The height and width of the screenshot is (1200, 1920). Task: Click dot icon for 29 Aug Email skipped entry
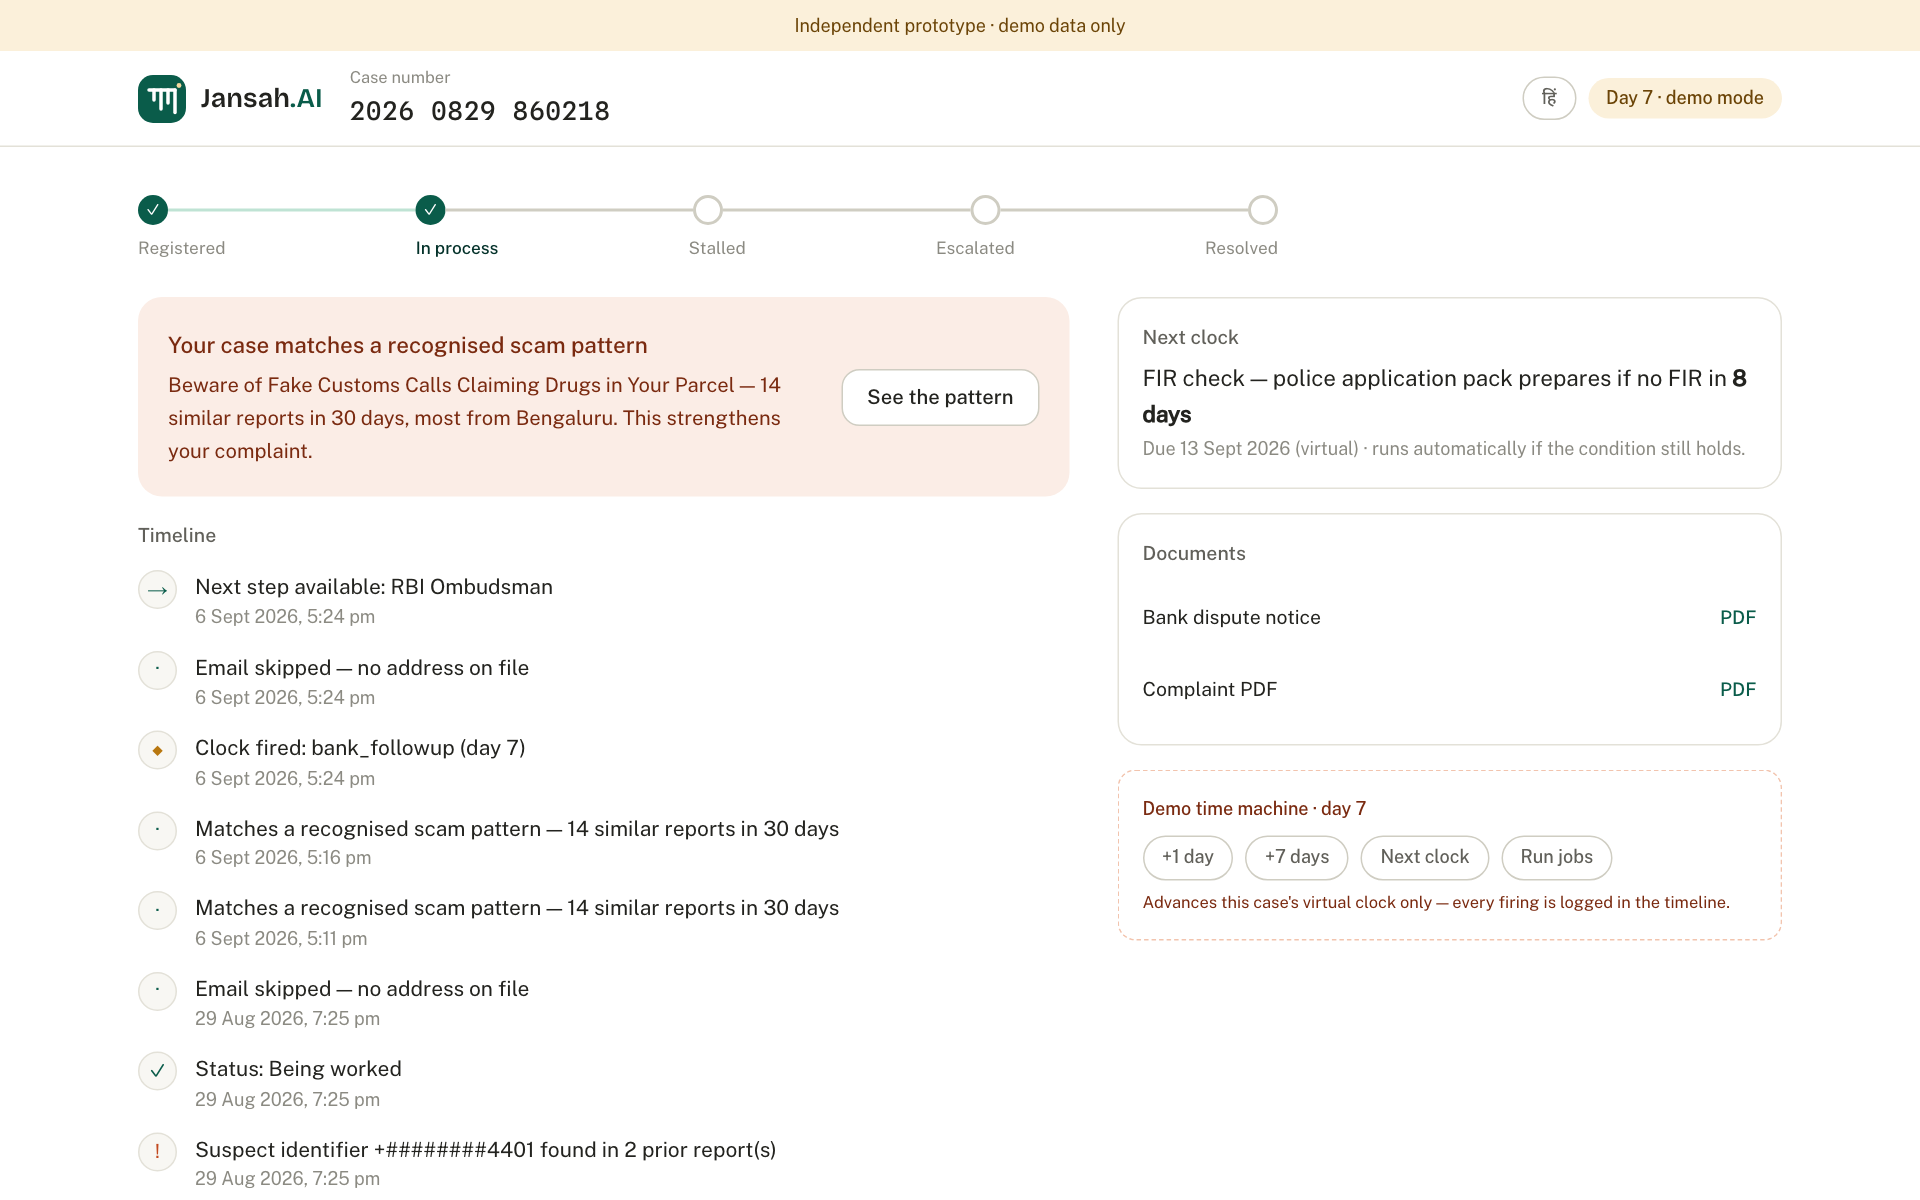pyautogui.click(x=158, y=991)
